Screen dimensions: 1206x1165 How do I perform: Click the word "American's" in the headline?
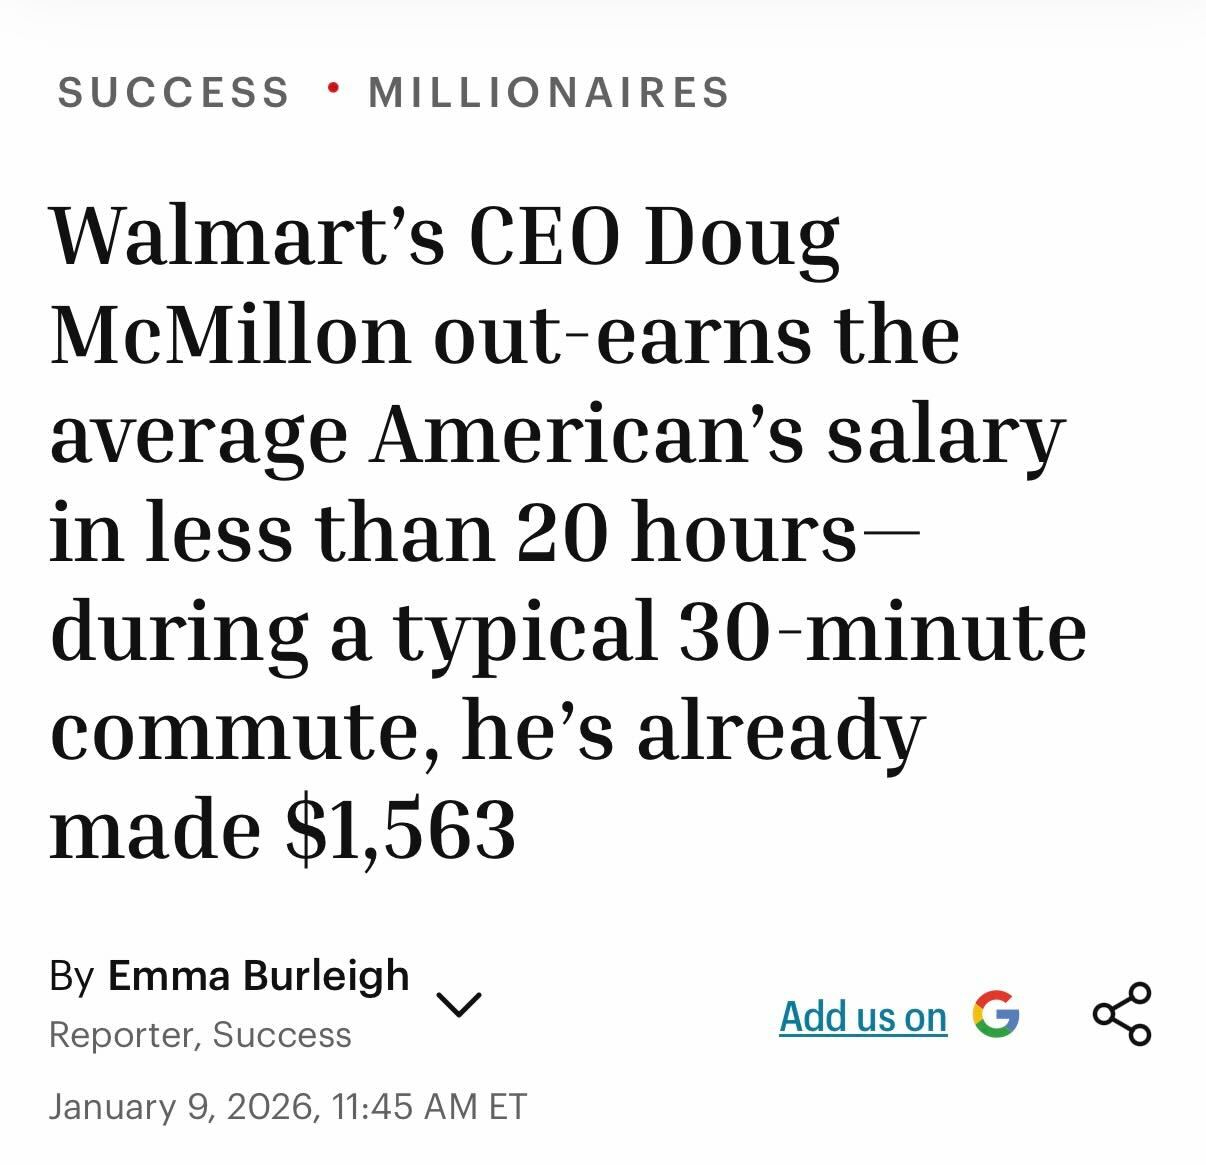click(587, 435)
